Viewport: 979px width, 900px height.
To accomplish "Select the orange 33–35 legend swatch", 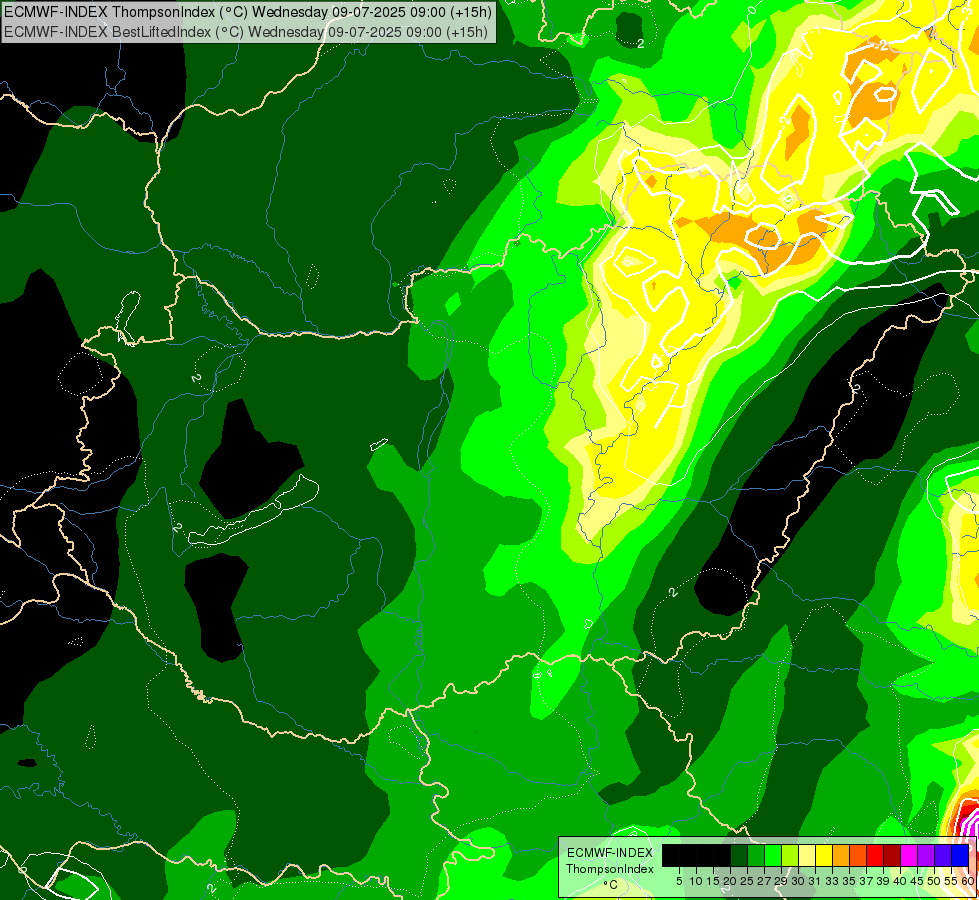I will pos(841,855).
